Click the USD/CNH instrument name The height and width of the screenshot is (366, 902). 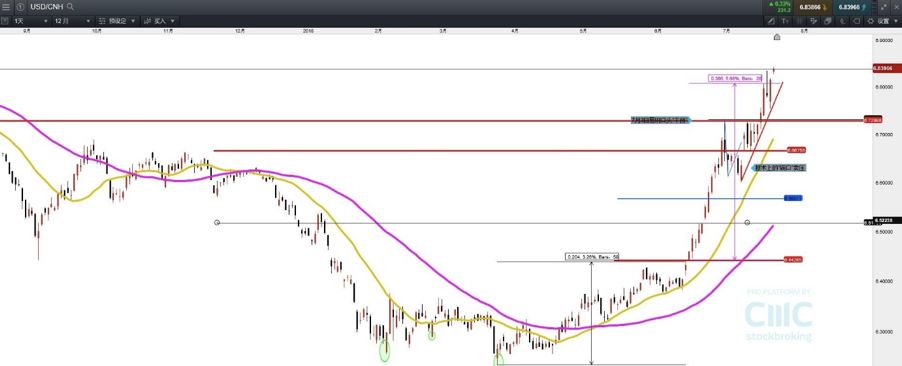47,7
